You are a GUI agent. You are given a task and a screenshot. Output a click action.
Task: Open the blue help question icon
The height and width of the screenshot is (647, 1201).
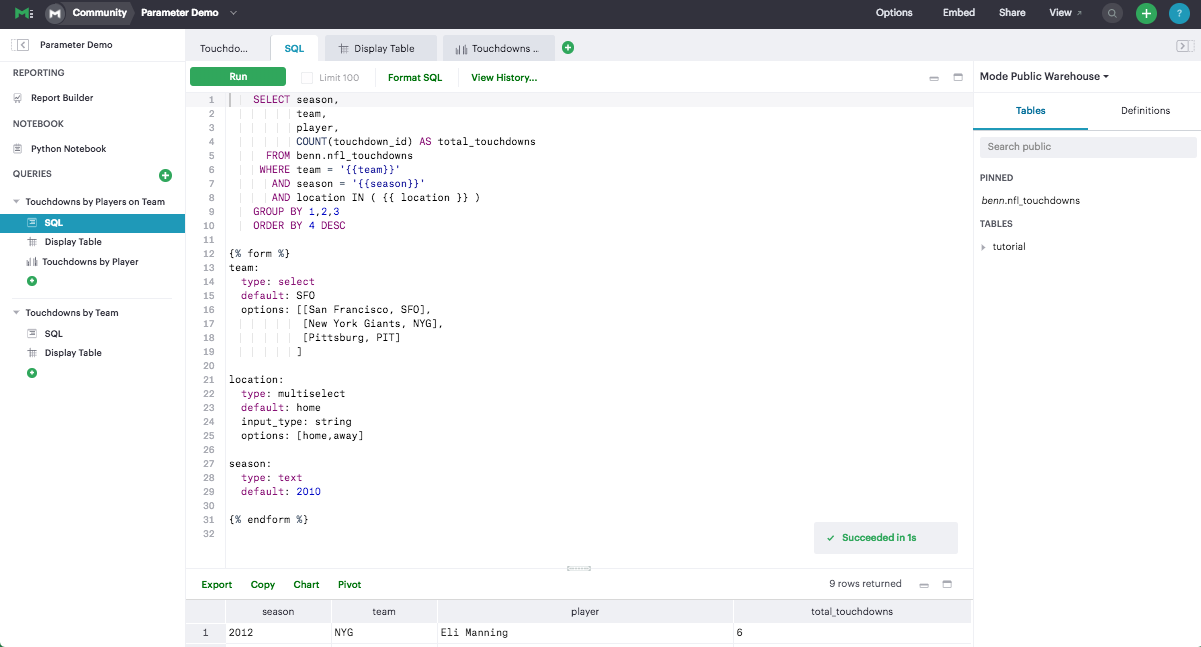pyautogui.click(x=1179, y=13)
